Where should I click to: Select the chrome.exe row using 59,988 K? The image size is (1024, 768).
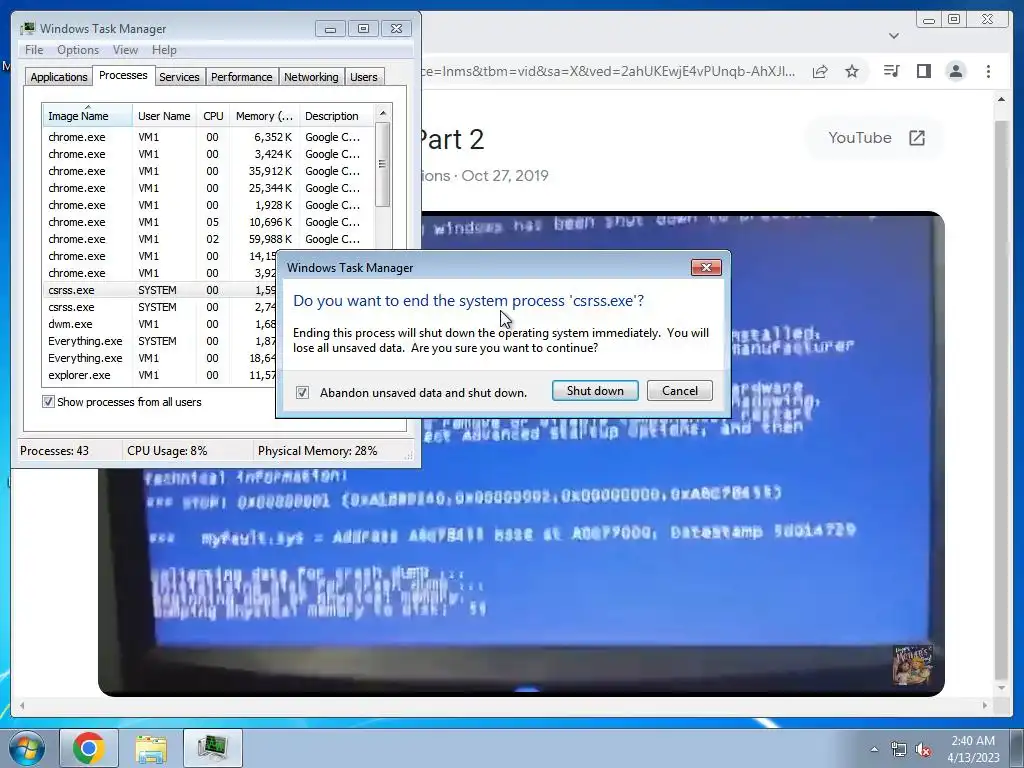coord(209,239)
